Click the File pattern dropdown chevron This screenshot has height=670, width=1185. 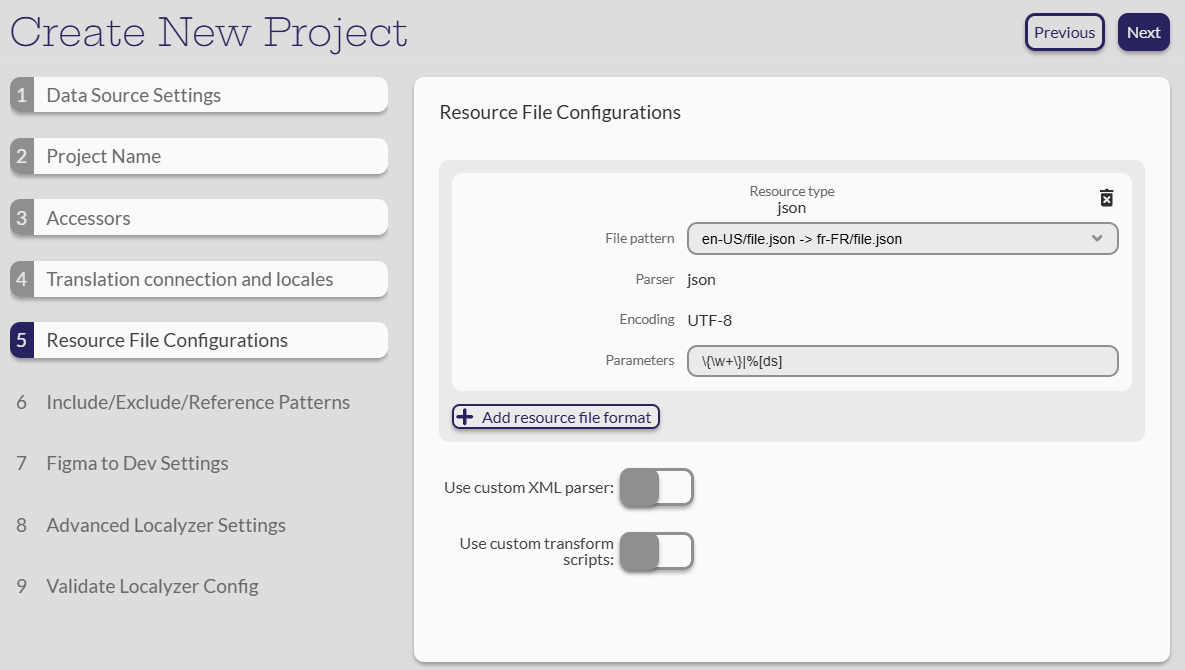pyautogui.click(x=1097, y=239)
